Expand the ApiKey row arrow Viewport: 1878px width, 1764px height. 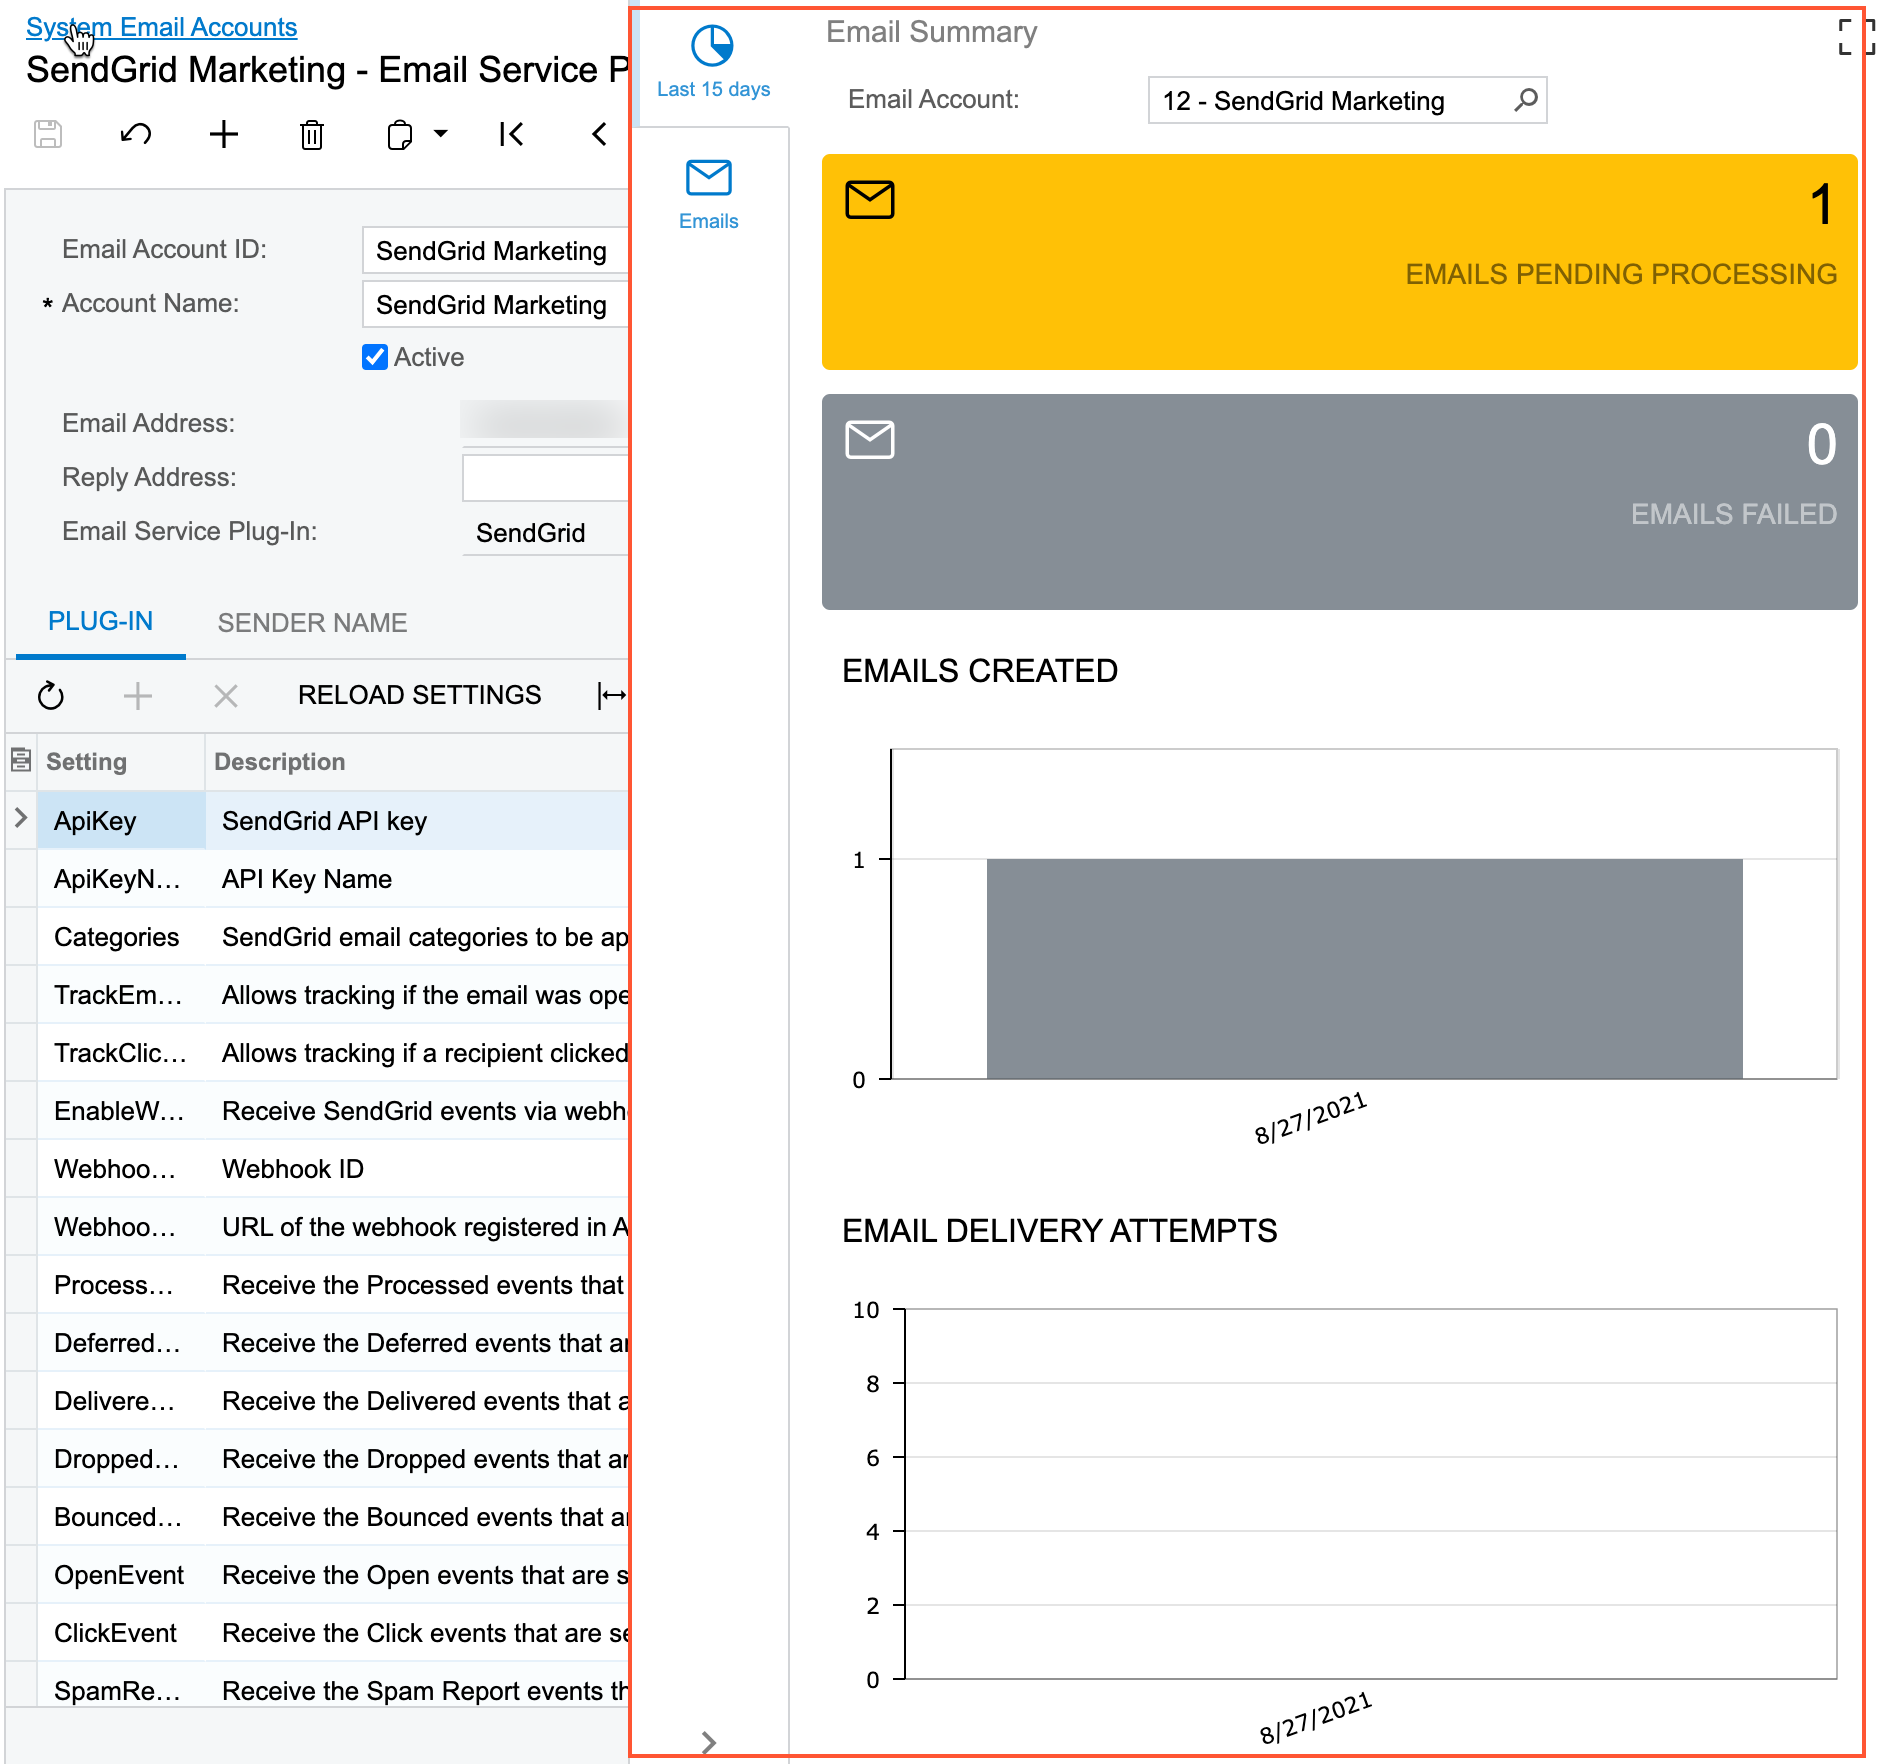21,818
